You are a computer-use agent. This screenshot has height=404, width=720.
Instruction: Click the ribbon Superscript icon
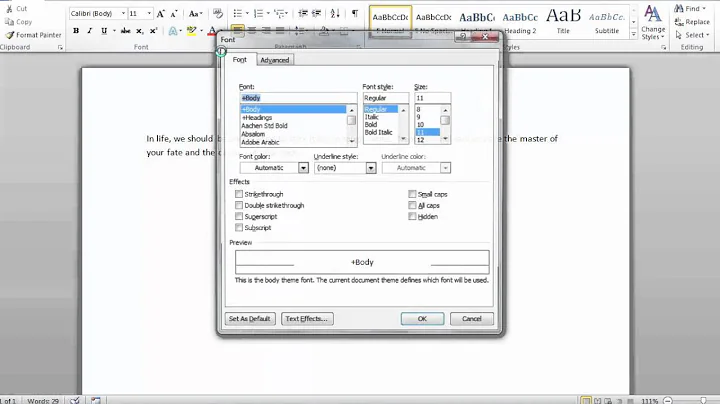(x=153, y=31)
